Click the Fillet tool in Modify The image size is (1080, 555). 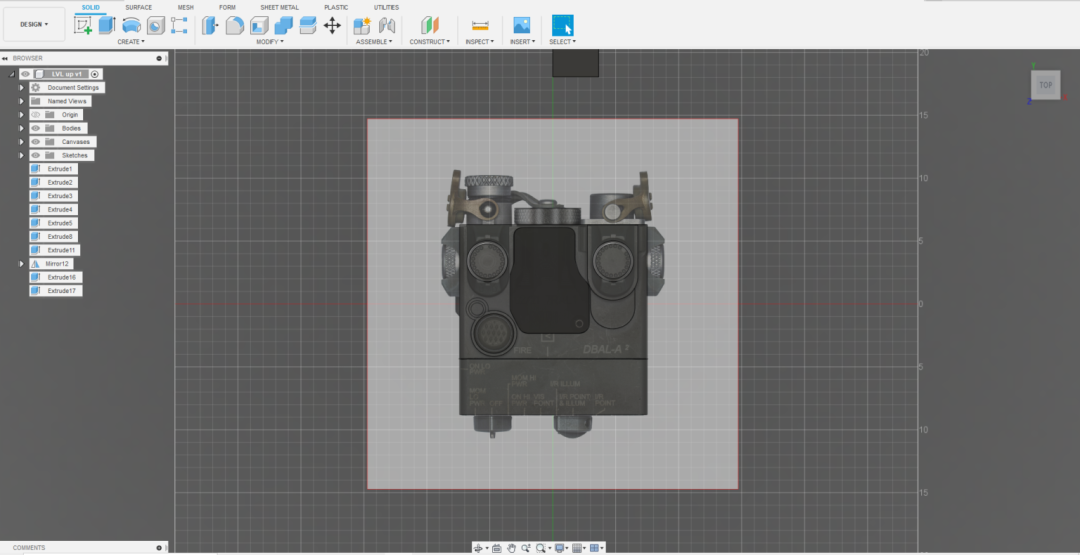[x=235, y=26]
